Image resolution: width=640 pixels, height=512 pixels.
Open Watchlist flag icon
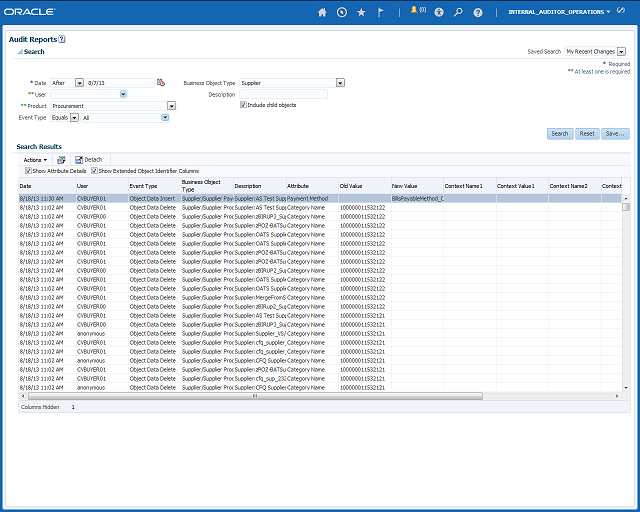tap(380, 12)
